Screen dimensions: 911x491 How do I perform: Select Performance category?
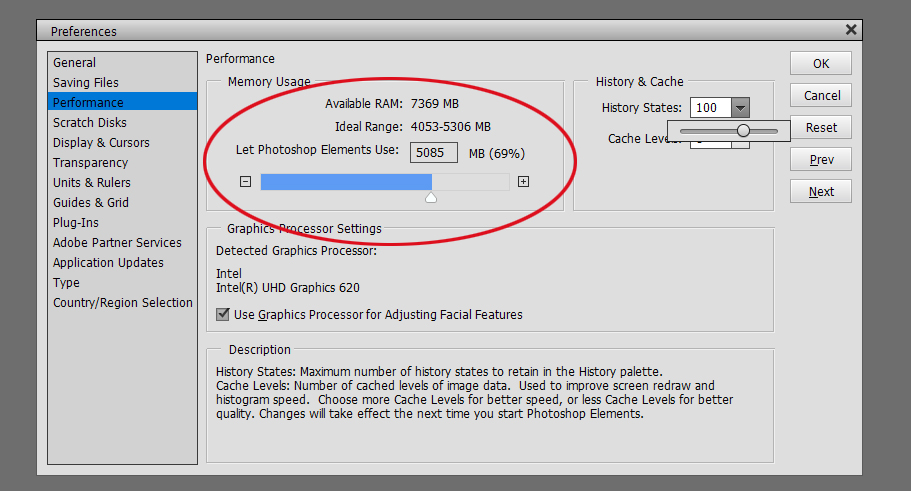(x=123, y=102)
